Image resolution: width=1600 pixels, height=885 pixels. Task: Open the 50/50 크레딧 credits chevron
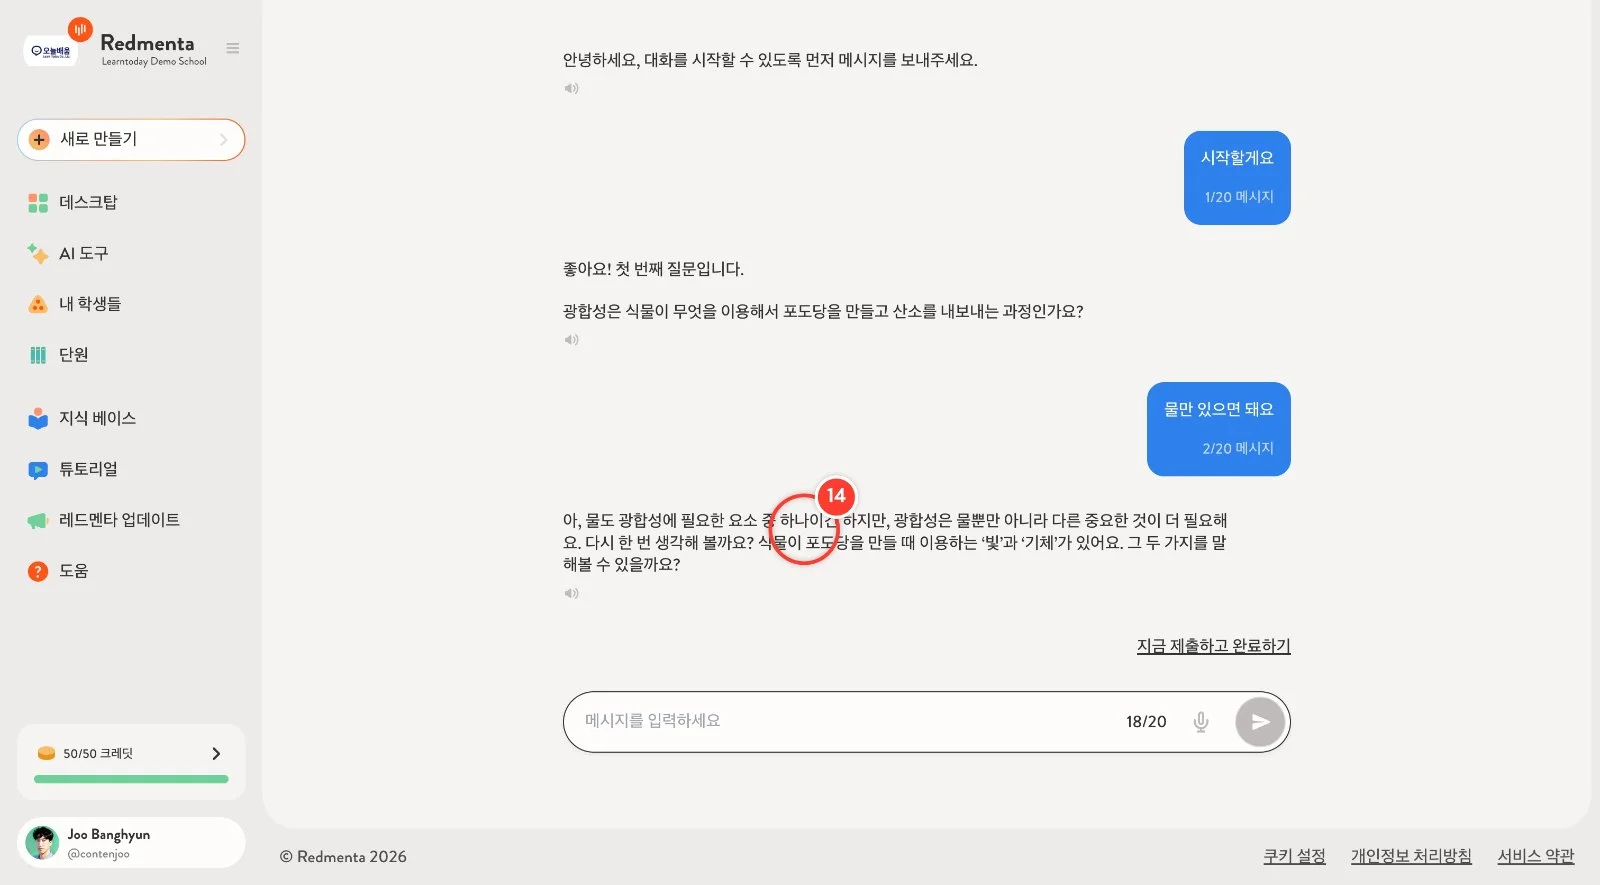216,754
